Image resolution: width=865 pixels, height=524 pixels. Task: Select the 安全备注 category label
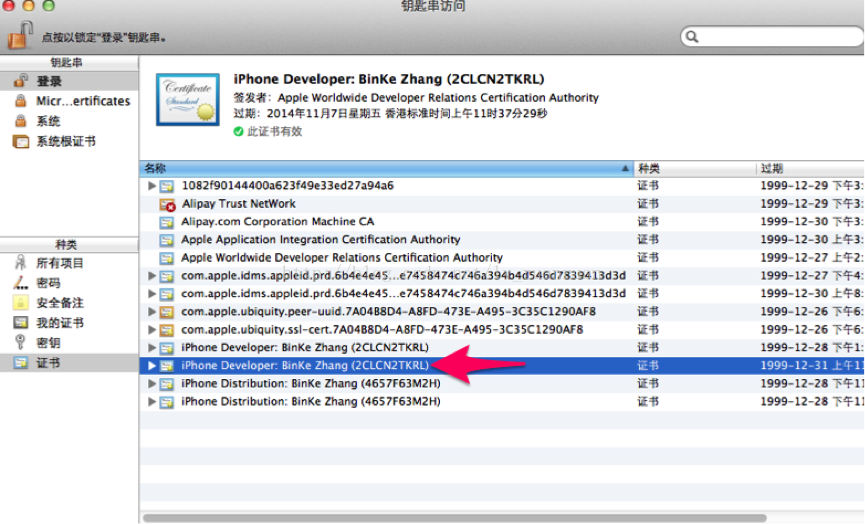(60, 303)
